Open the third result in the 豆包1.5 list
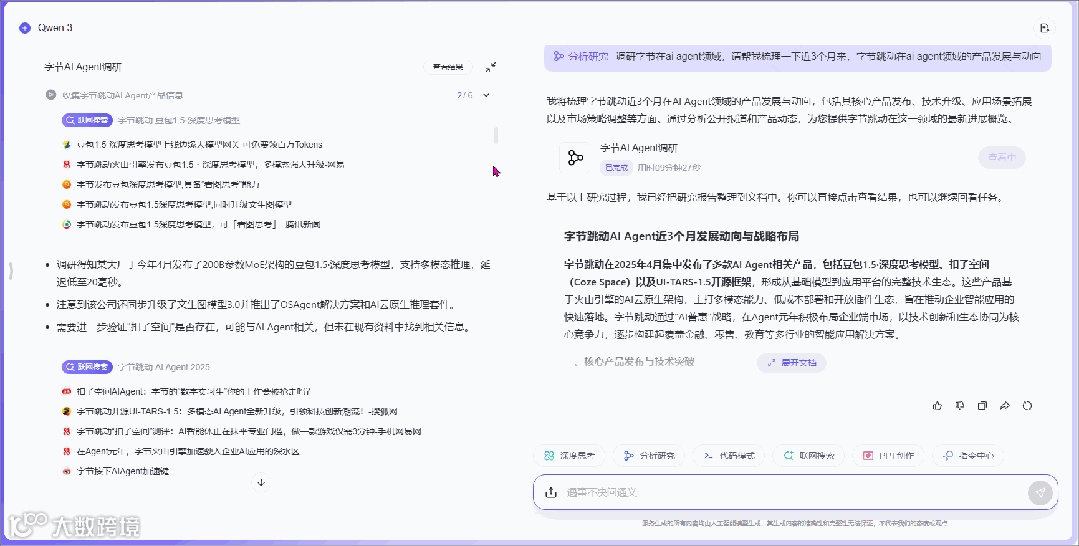The width and height of the screenshot is (1079, 546). [168, 185]
